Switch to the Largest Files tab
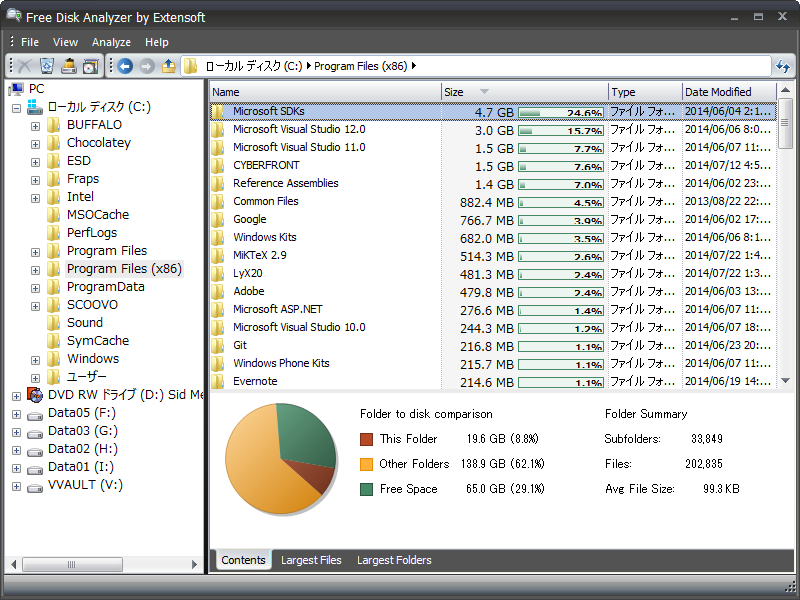The width and height of the screenshot is (800, 600). point(311,560)
